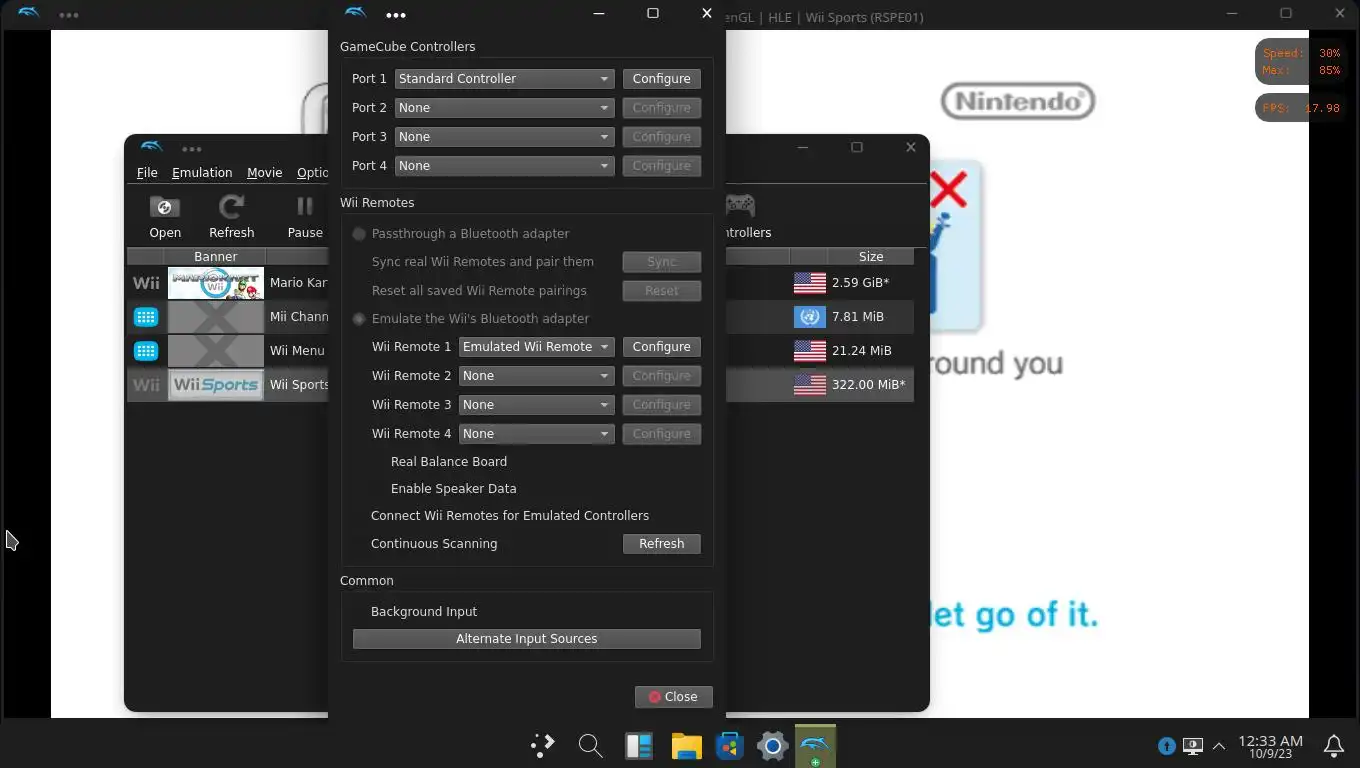Open the three-dot menu in controller dialog title bar

click(x=396, y=15)
